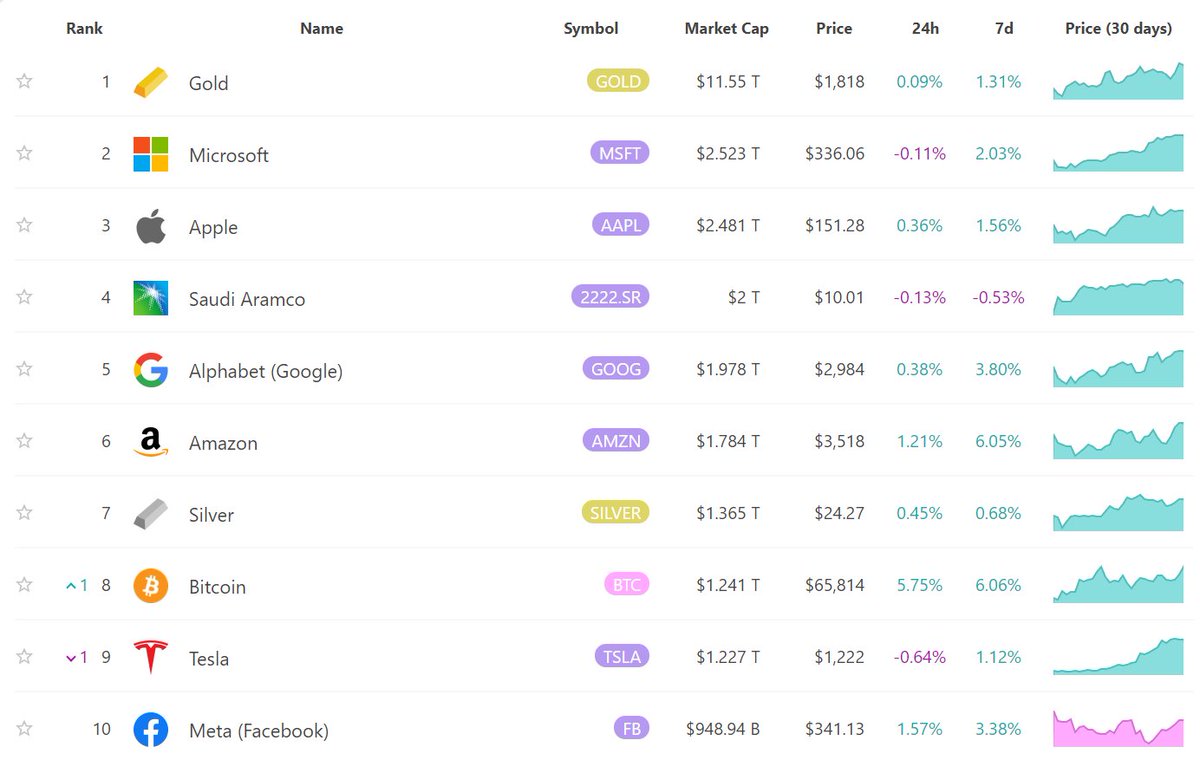
Task: Open Gold's 30-day price chart
Action: click(1118, 81)
